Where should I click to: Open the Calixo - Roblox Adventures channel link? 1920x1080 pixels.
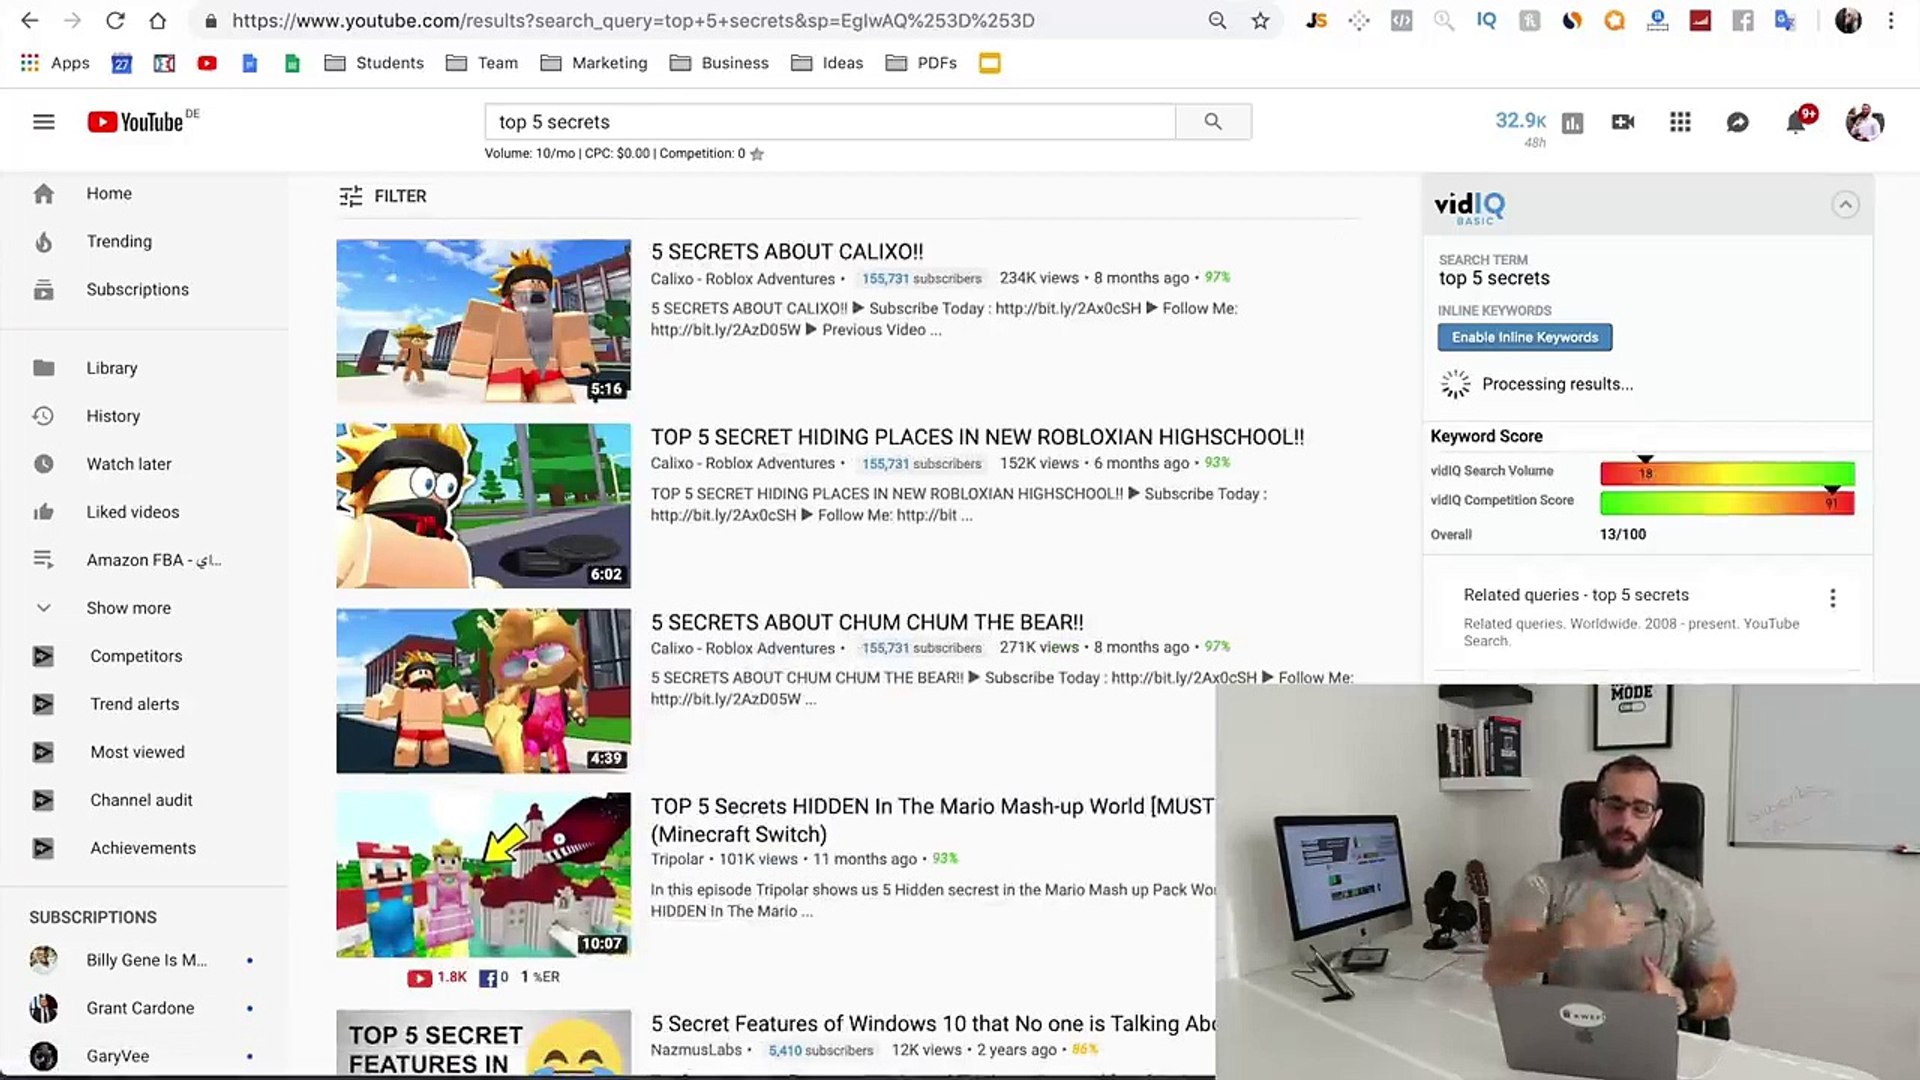pos(742,279)
